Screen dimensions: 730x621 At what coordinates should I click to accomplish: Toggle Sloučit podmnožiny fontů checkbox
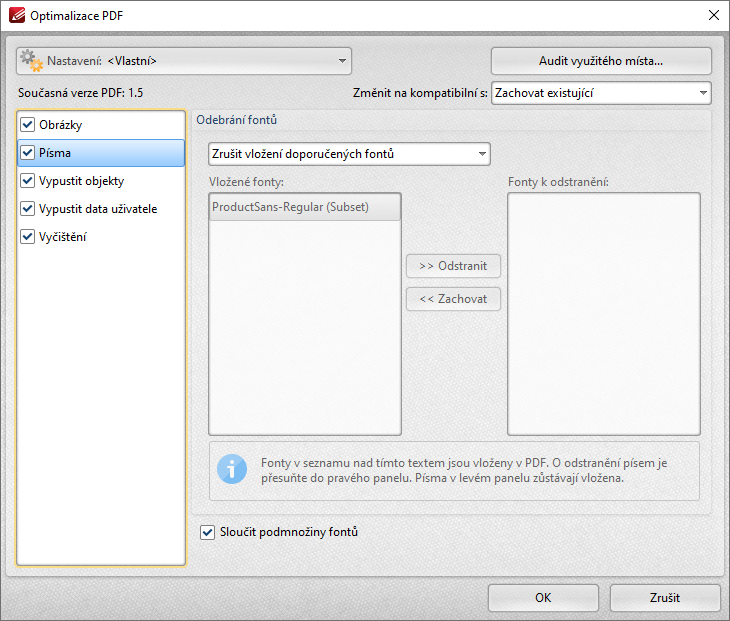coord(207,532)
